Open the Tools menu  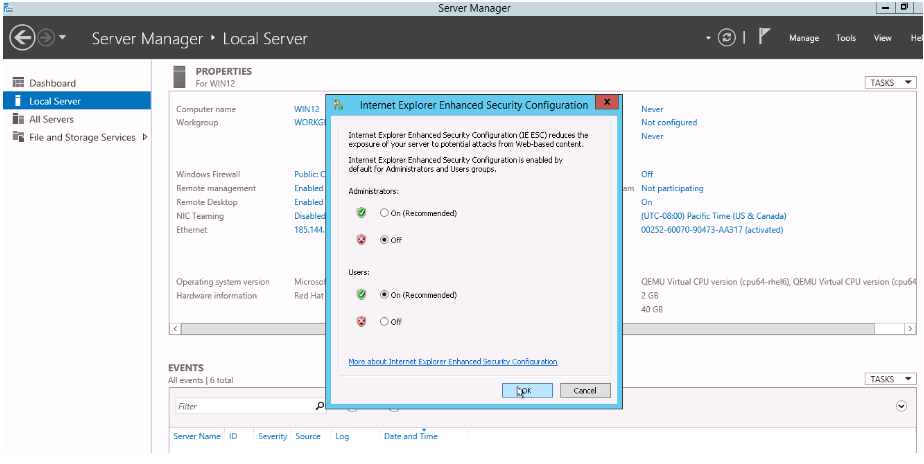(x=846, y=38)
